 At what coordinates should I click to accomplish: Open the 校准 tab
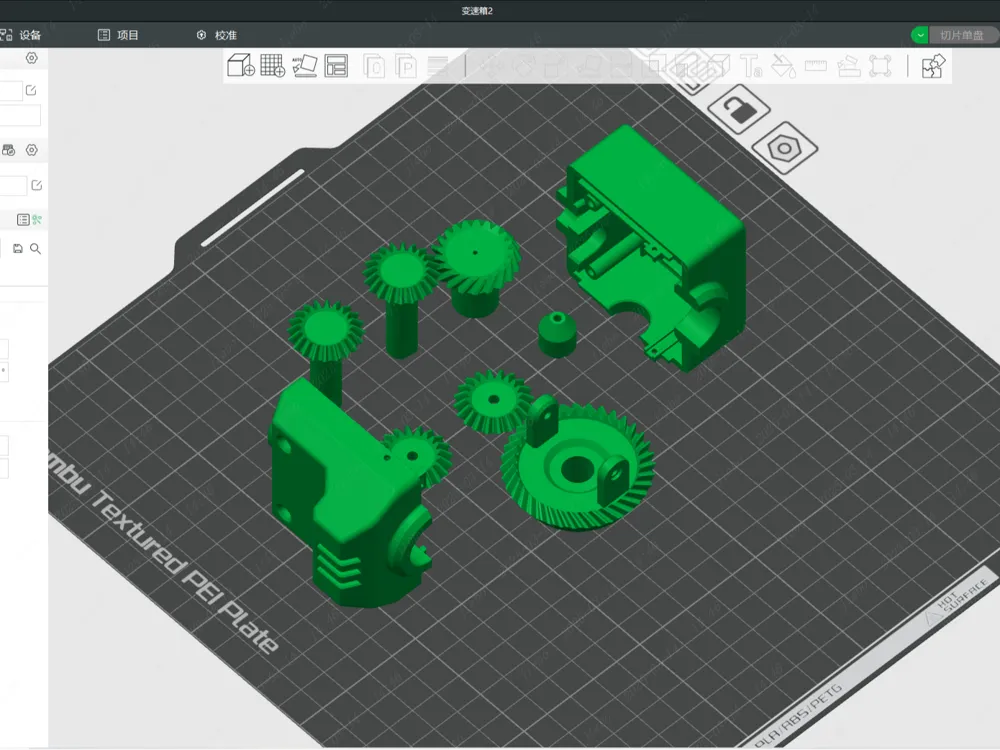point(217,35)
